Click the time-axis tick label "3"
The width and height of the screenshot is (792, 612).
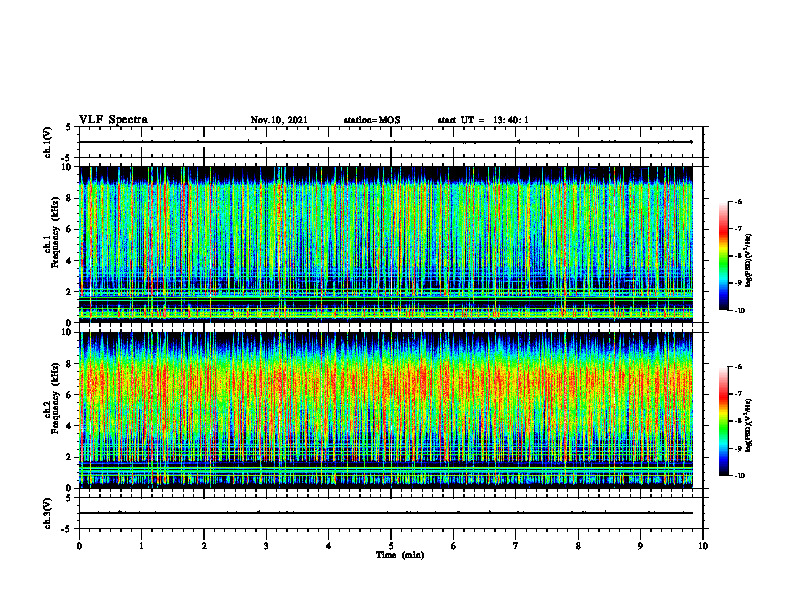266,546
